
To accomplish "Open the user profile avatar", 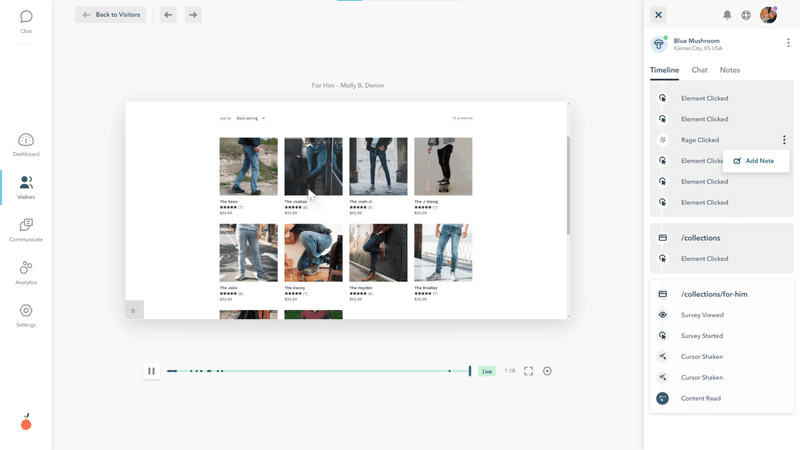I will click(768, 15).
